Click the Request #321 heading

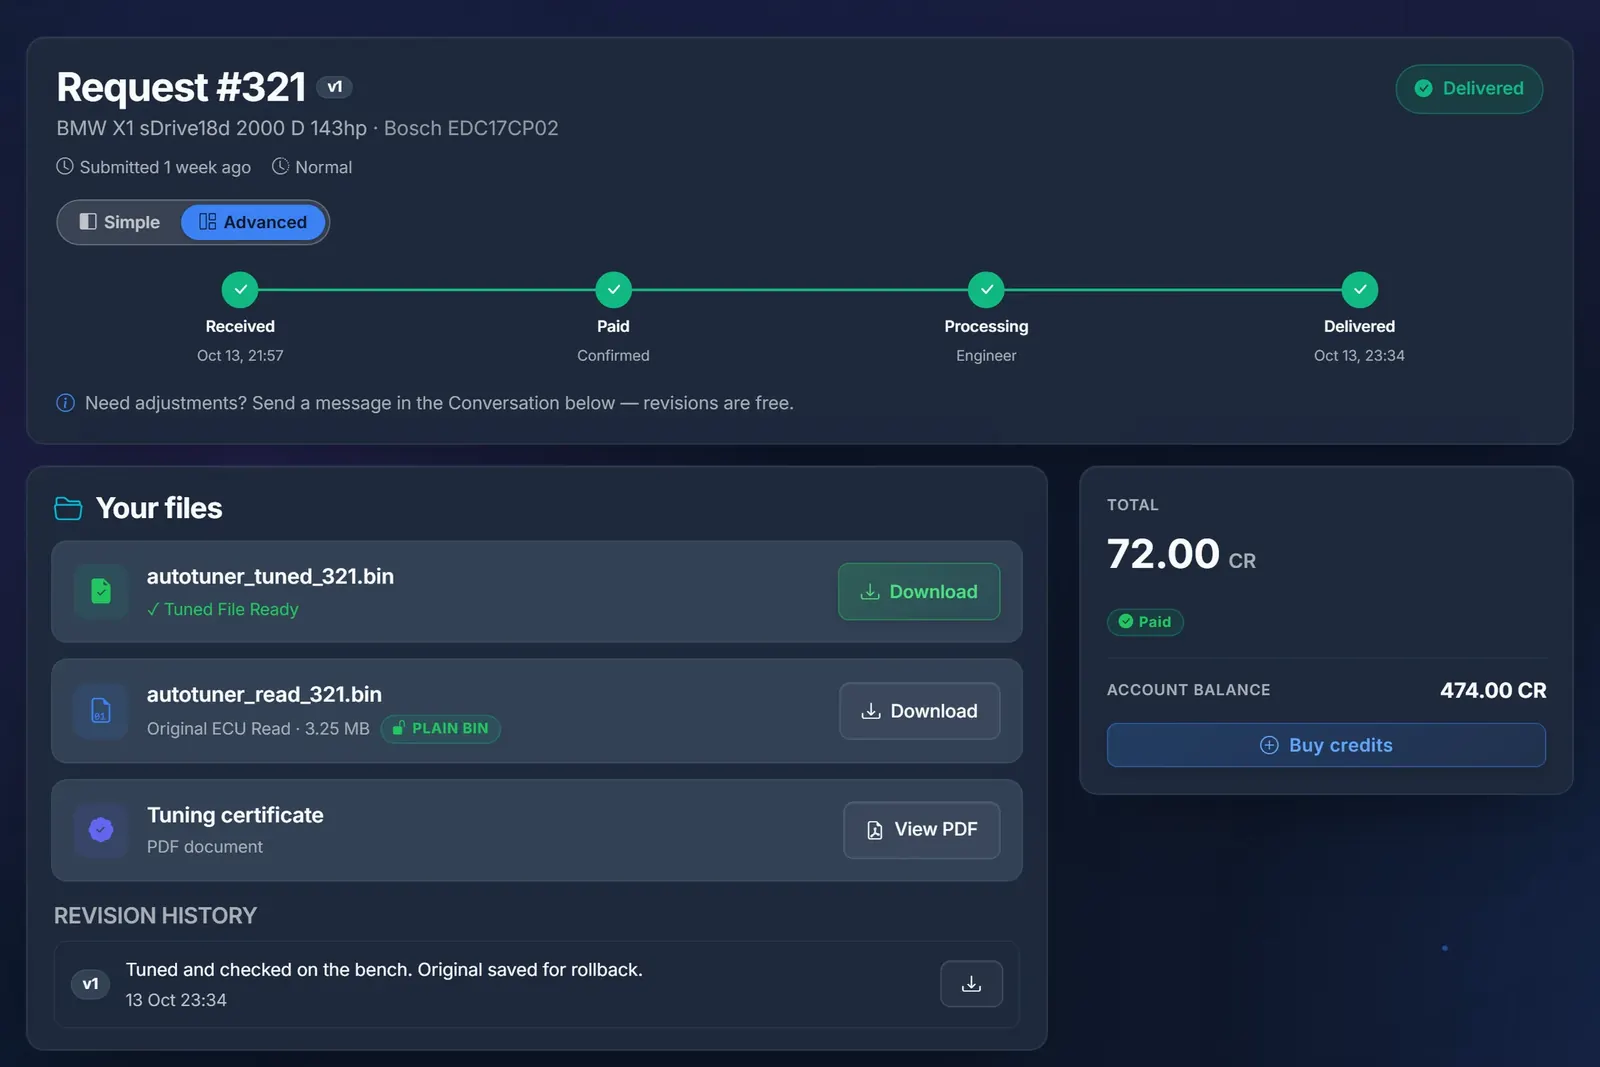[x=181, y=87]
